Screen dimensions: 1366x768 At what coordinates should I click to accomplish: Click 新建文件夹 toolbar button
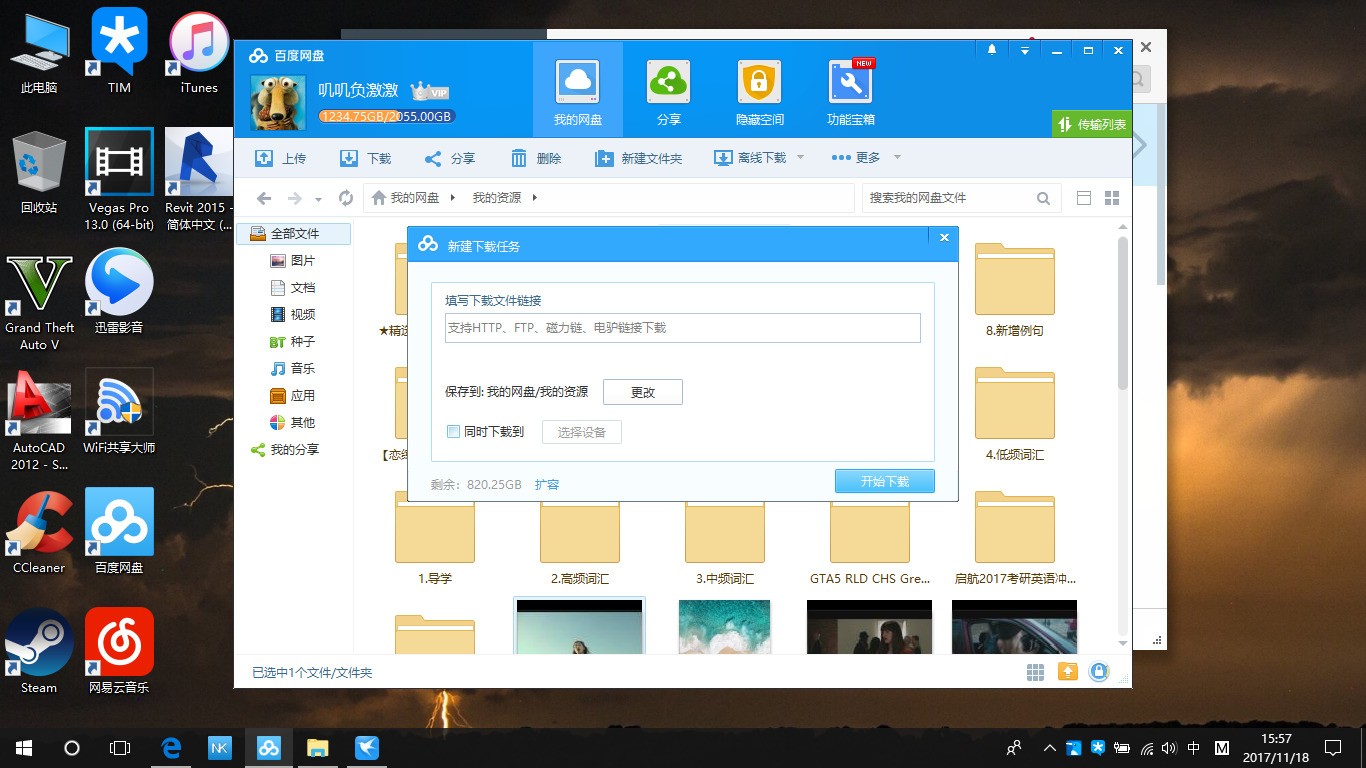tap(638, 158)
